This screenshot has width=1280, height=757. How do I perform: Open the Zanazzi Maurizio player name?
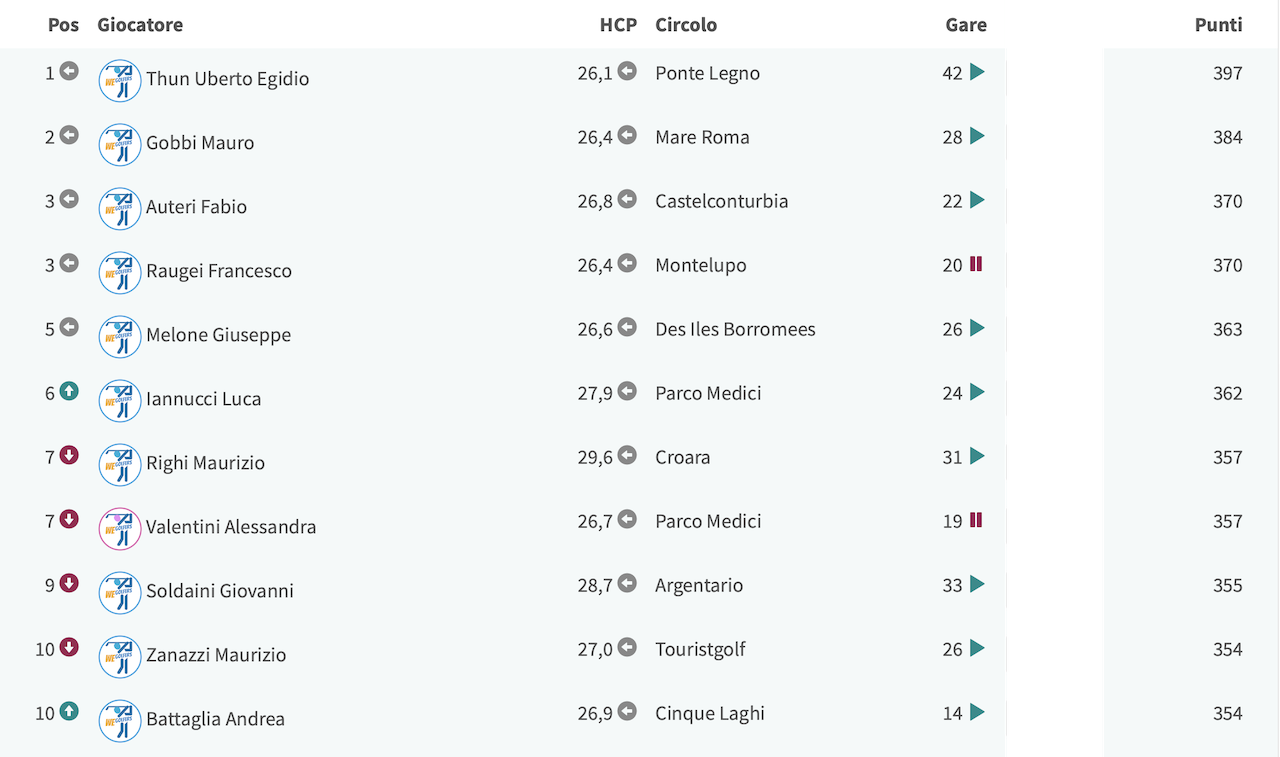pos(216,655)
